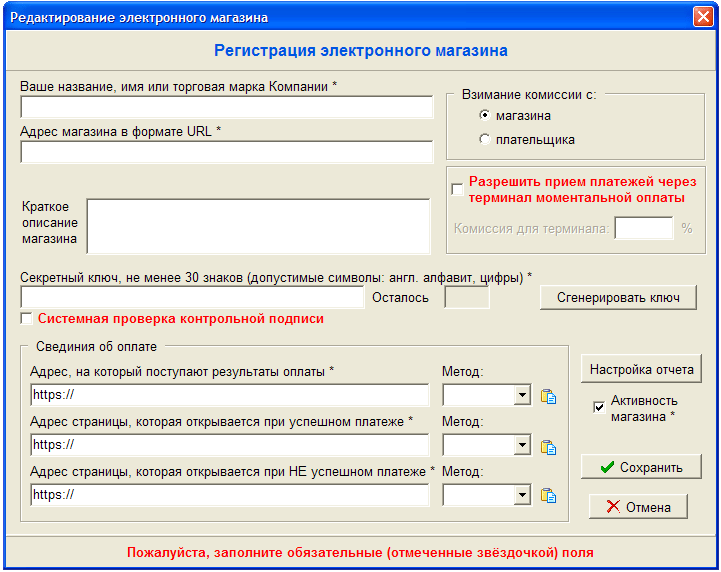Click the company name input field
This screenshot has width=721, height=572.
[226, 108]
